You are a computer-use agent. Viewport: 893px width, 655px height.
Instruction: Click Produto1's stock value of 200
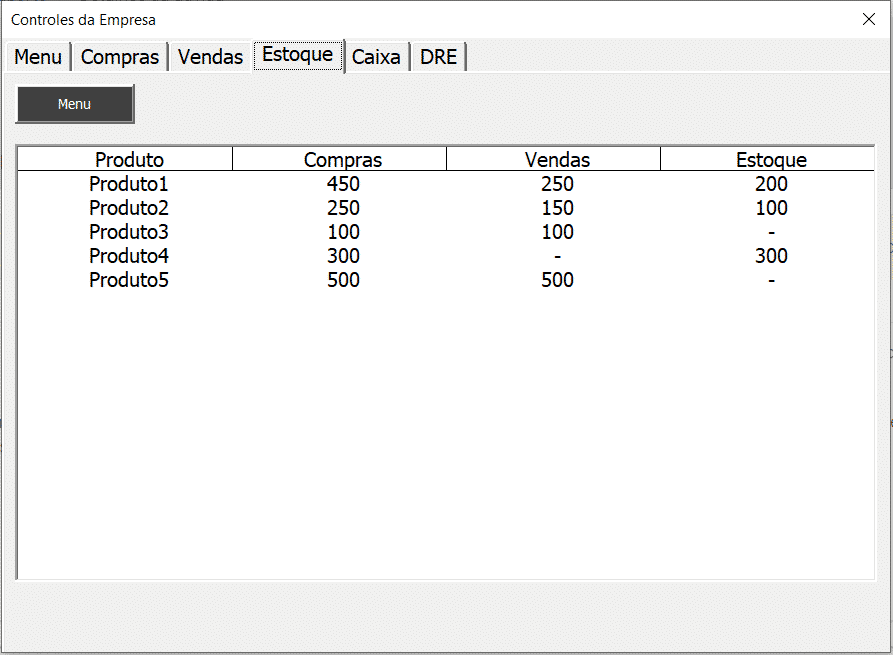[770, 184]
